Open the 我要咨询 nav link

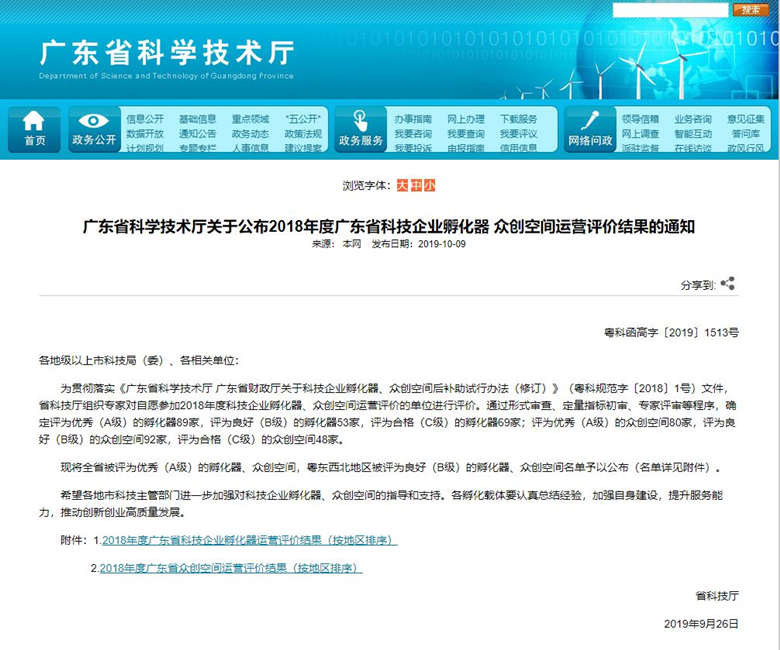413,134
